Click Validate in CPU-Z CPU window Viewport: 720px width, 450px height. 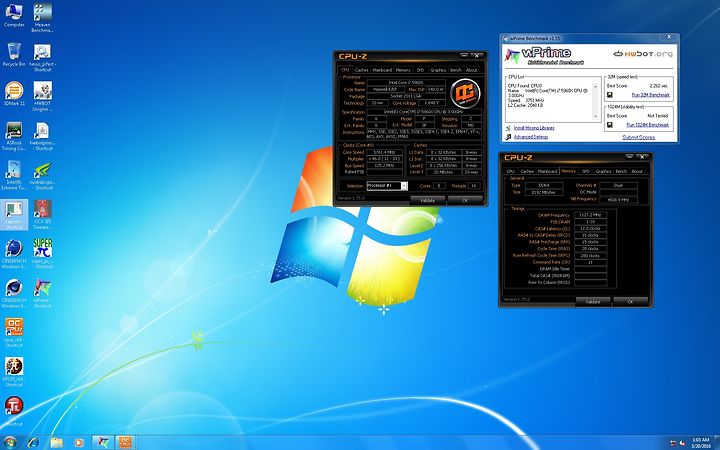[428, 200]
